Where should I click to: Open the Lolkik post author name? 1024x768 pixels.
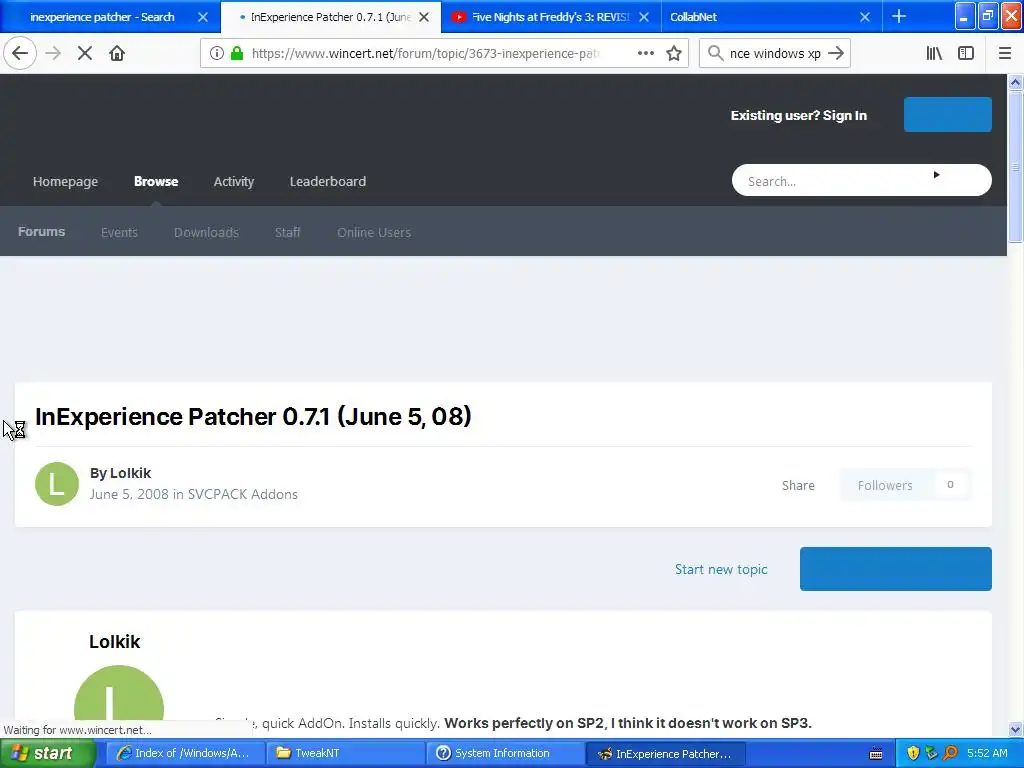114,642
